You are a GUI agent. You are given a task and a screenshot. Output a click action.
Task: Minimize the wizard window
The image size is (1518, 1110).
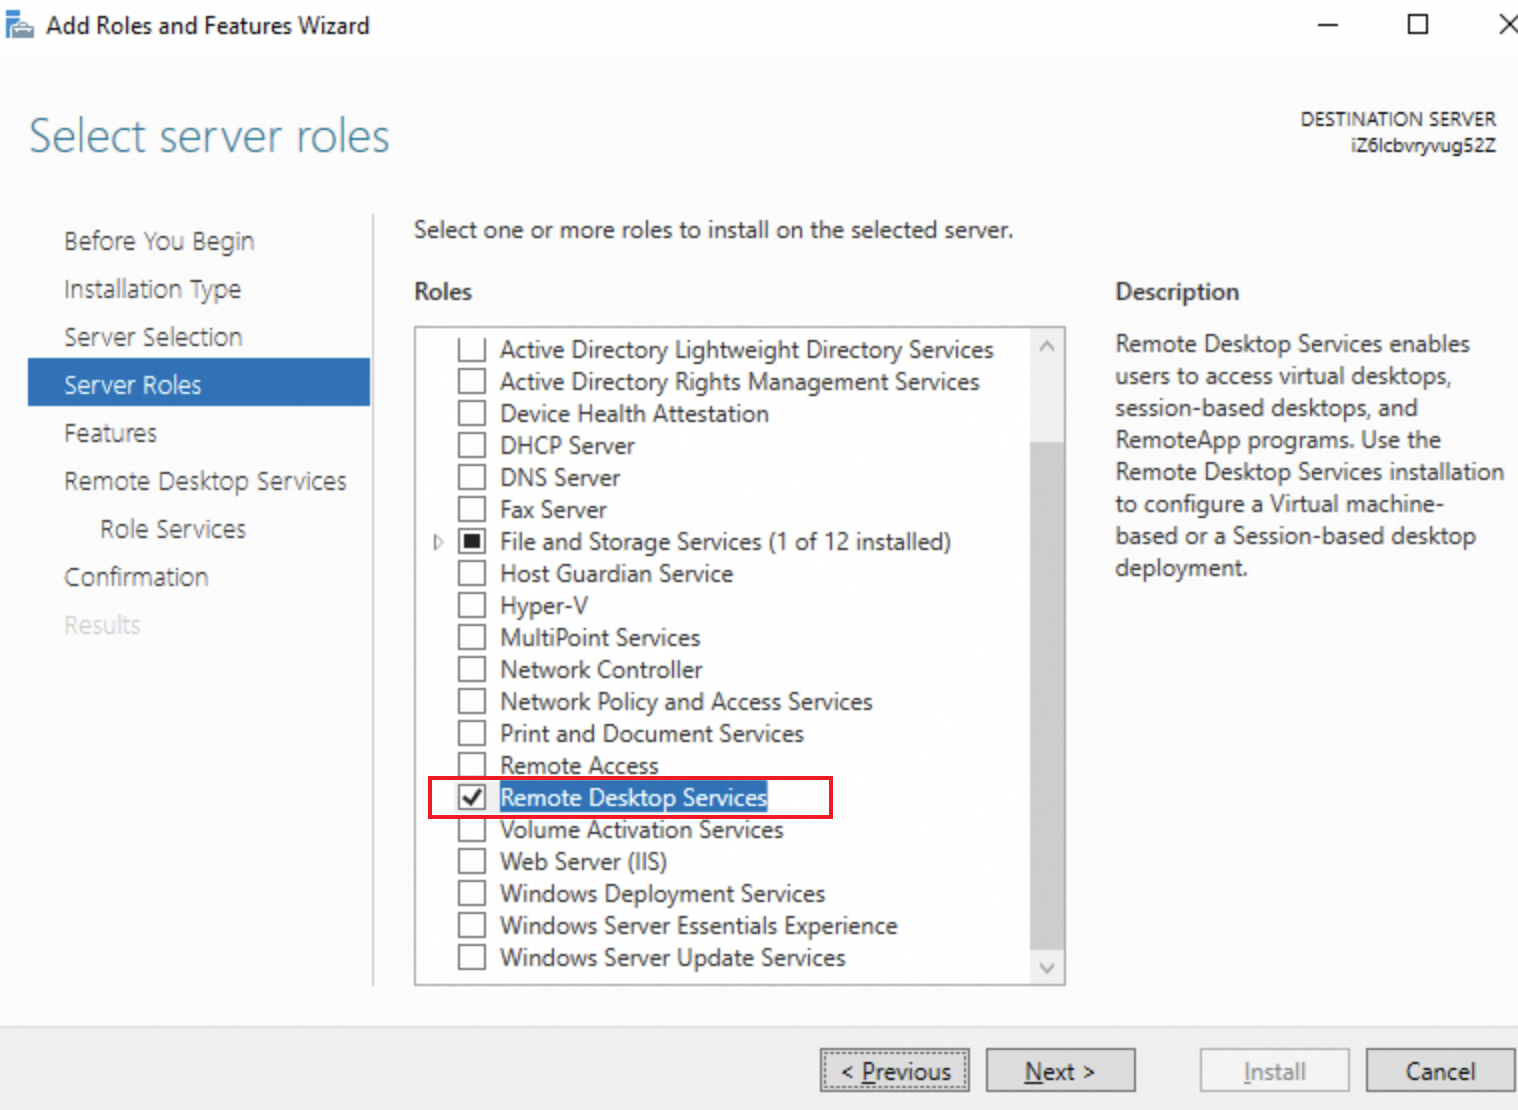(x=1328, y=24)
